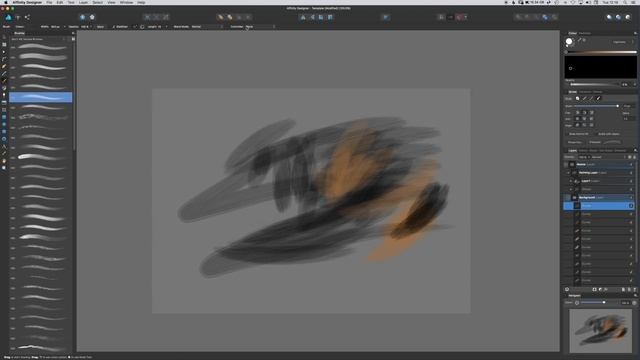Open the Snapping options dropdown arrow

point(466,17)
